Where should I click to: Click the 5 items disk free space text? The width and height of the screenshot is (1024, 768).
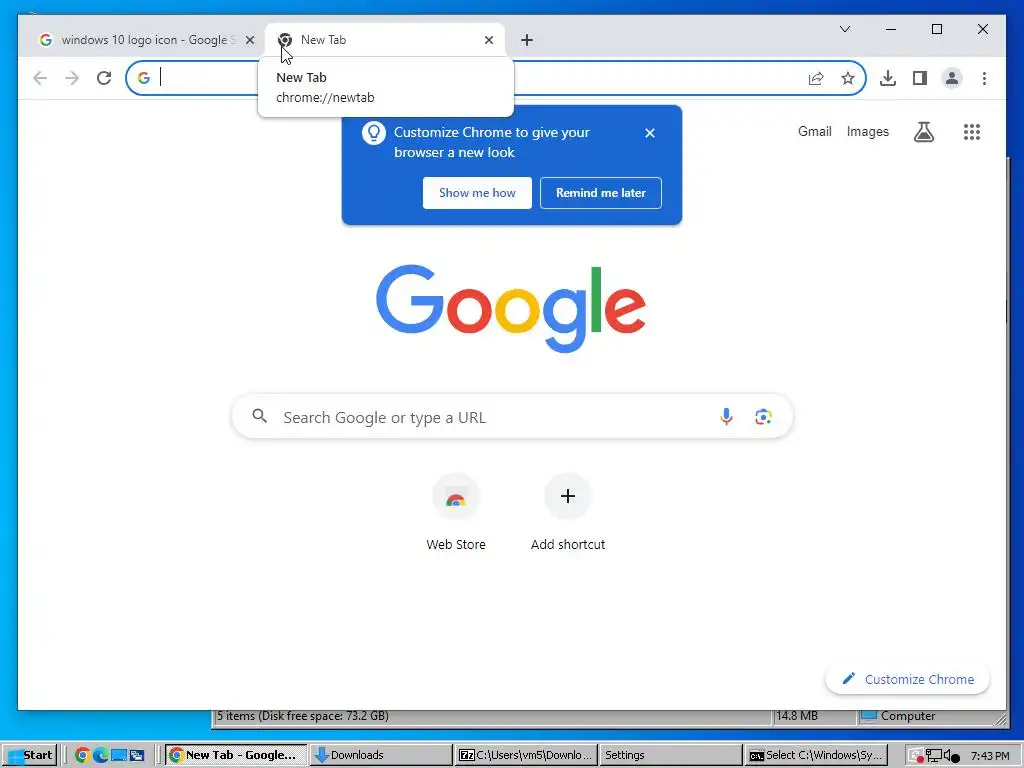(x=302, y=716)
